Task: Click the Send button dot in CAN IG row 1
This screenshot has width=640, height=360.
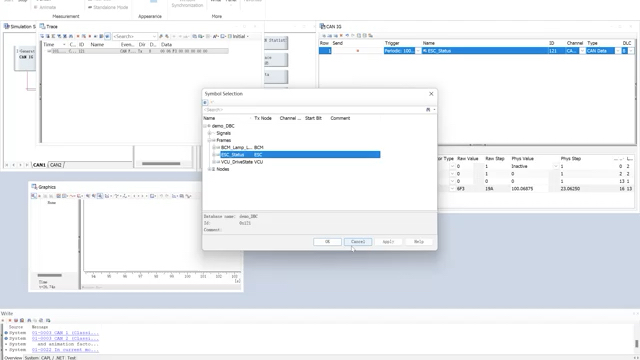Action: 358,51
